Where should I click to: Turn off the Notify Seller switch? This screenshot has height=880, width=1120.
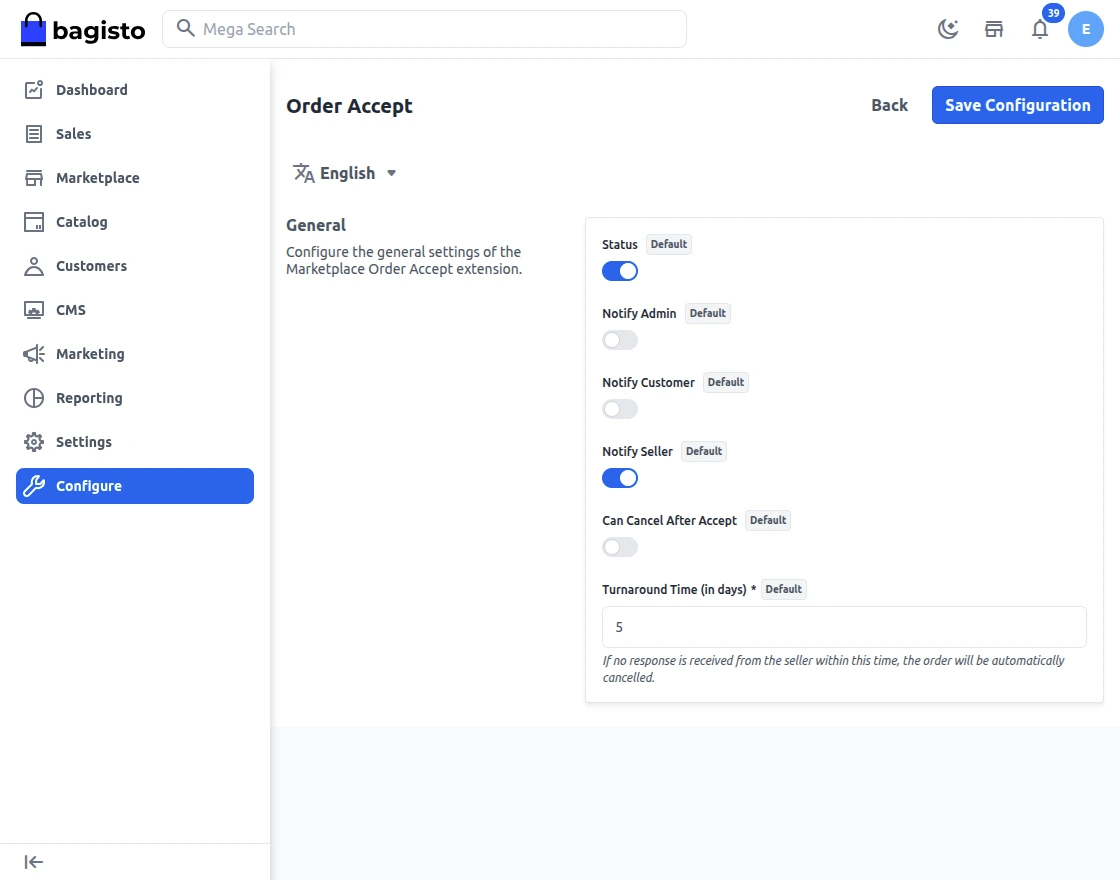click(620, 478)
